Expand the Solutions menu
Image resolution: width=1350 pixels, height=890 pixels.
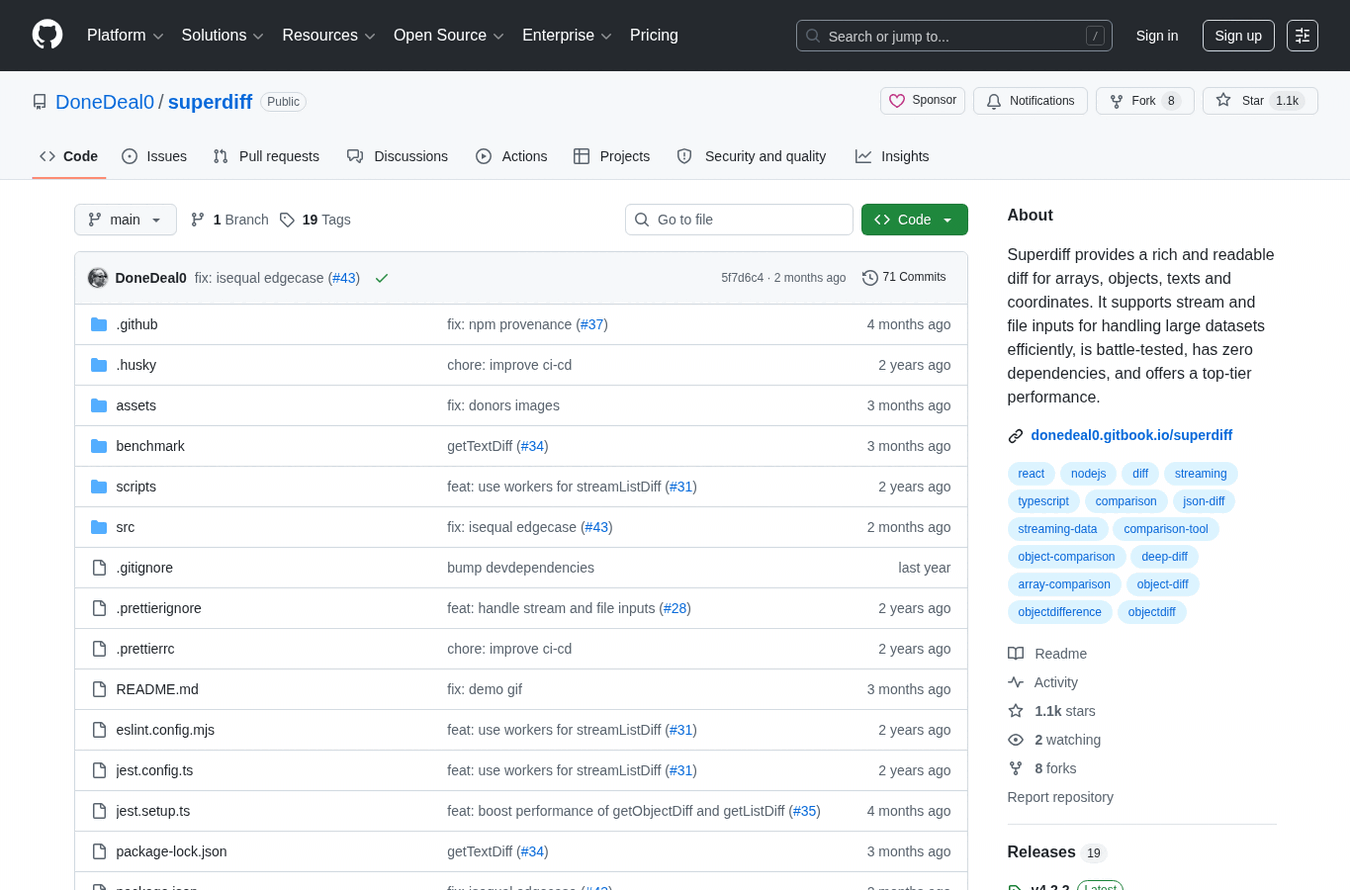pyautogui.click(x=223, y=36)
